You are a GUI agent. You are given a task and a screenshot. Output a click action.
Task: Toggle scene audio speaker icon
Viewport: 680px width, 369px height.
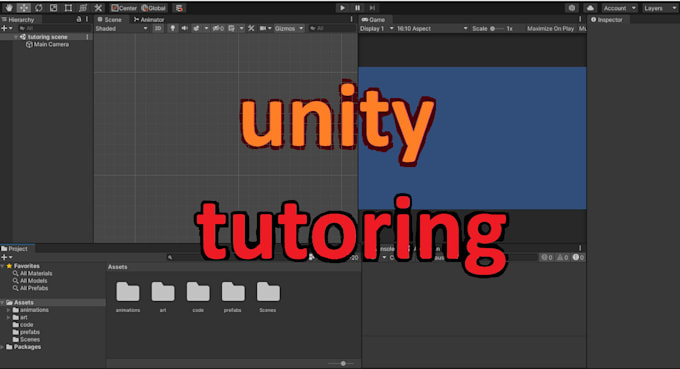coord(184,28)
